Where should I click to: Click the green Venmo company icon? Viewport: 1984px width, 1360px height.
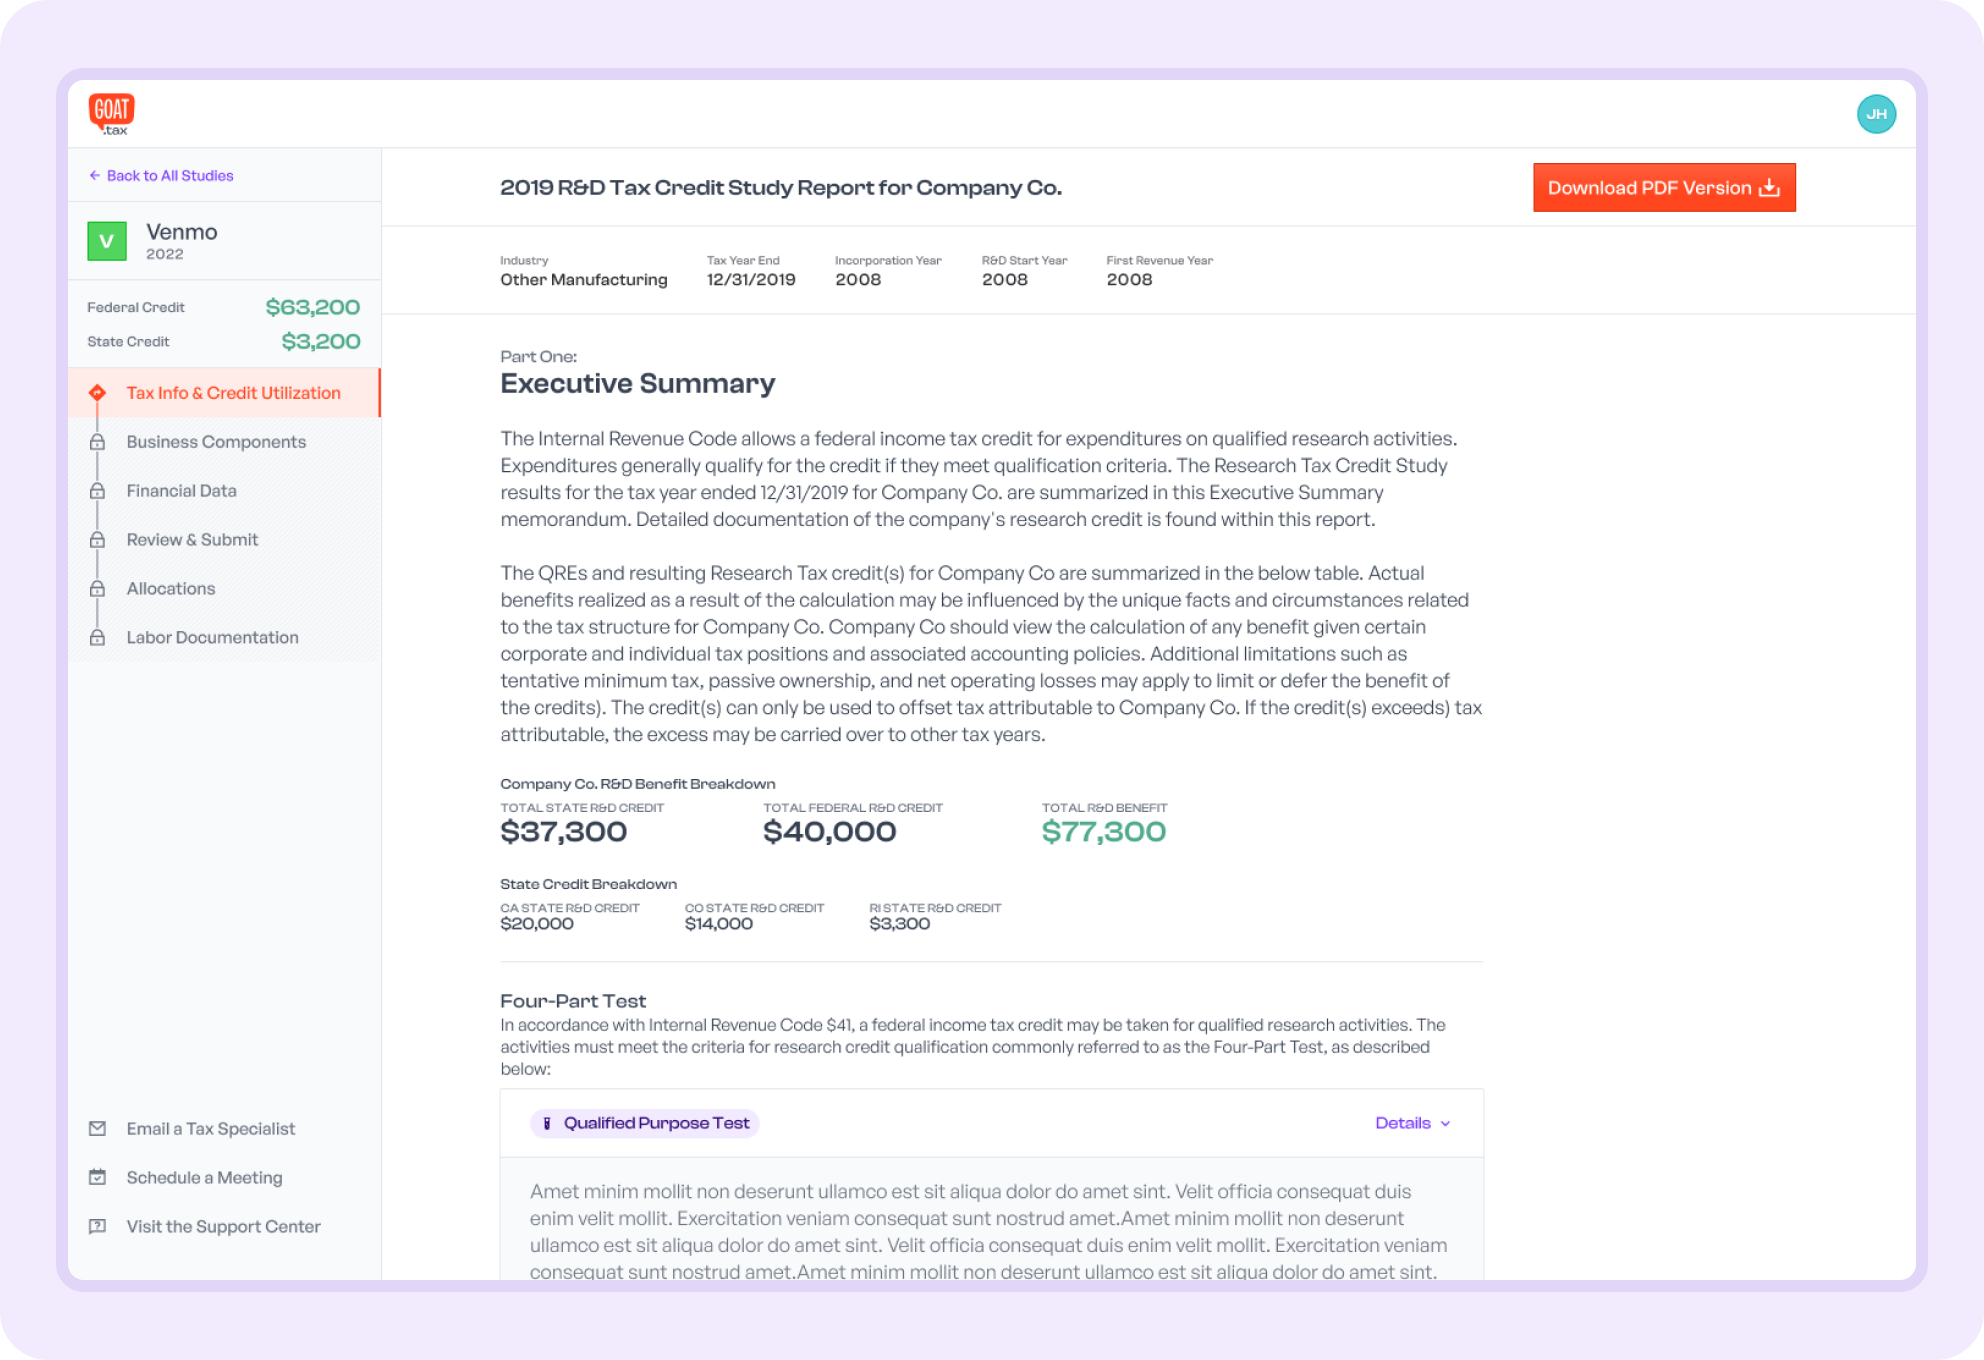pos(107,241)
